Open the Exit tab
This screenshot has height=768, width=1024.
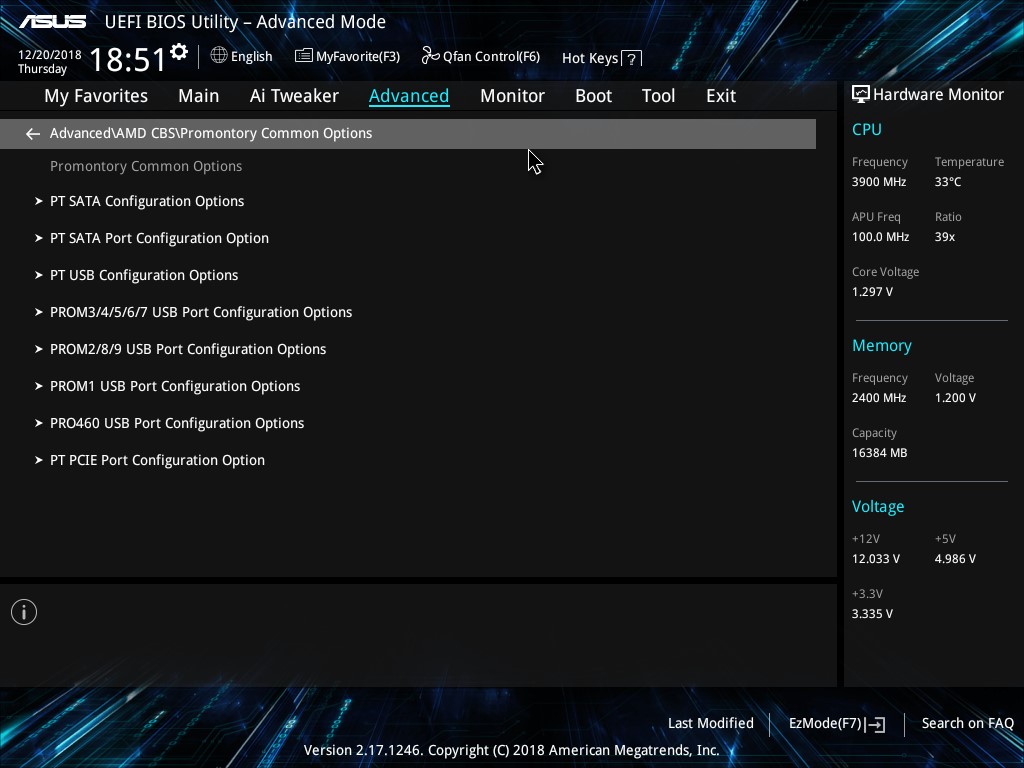(x=721, y=96)
